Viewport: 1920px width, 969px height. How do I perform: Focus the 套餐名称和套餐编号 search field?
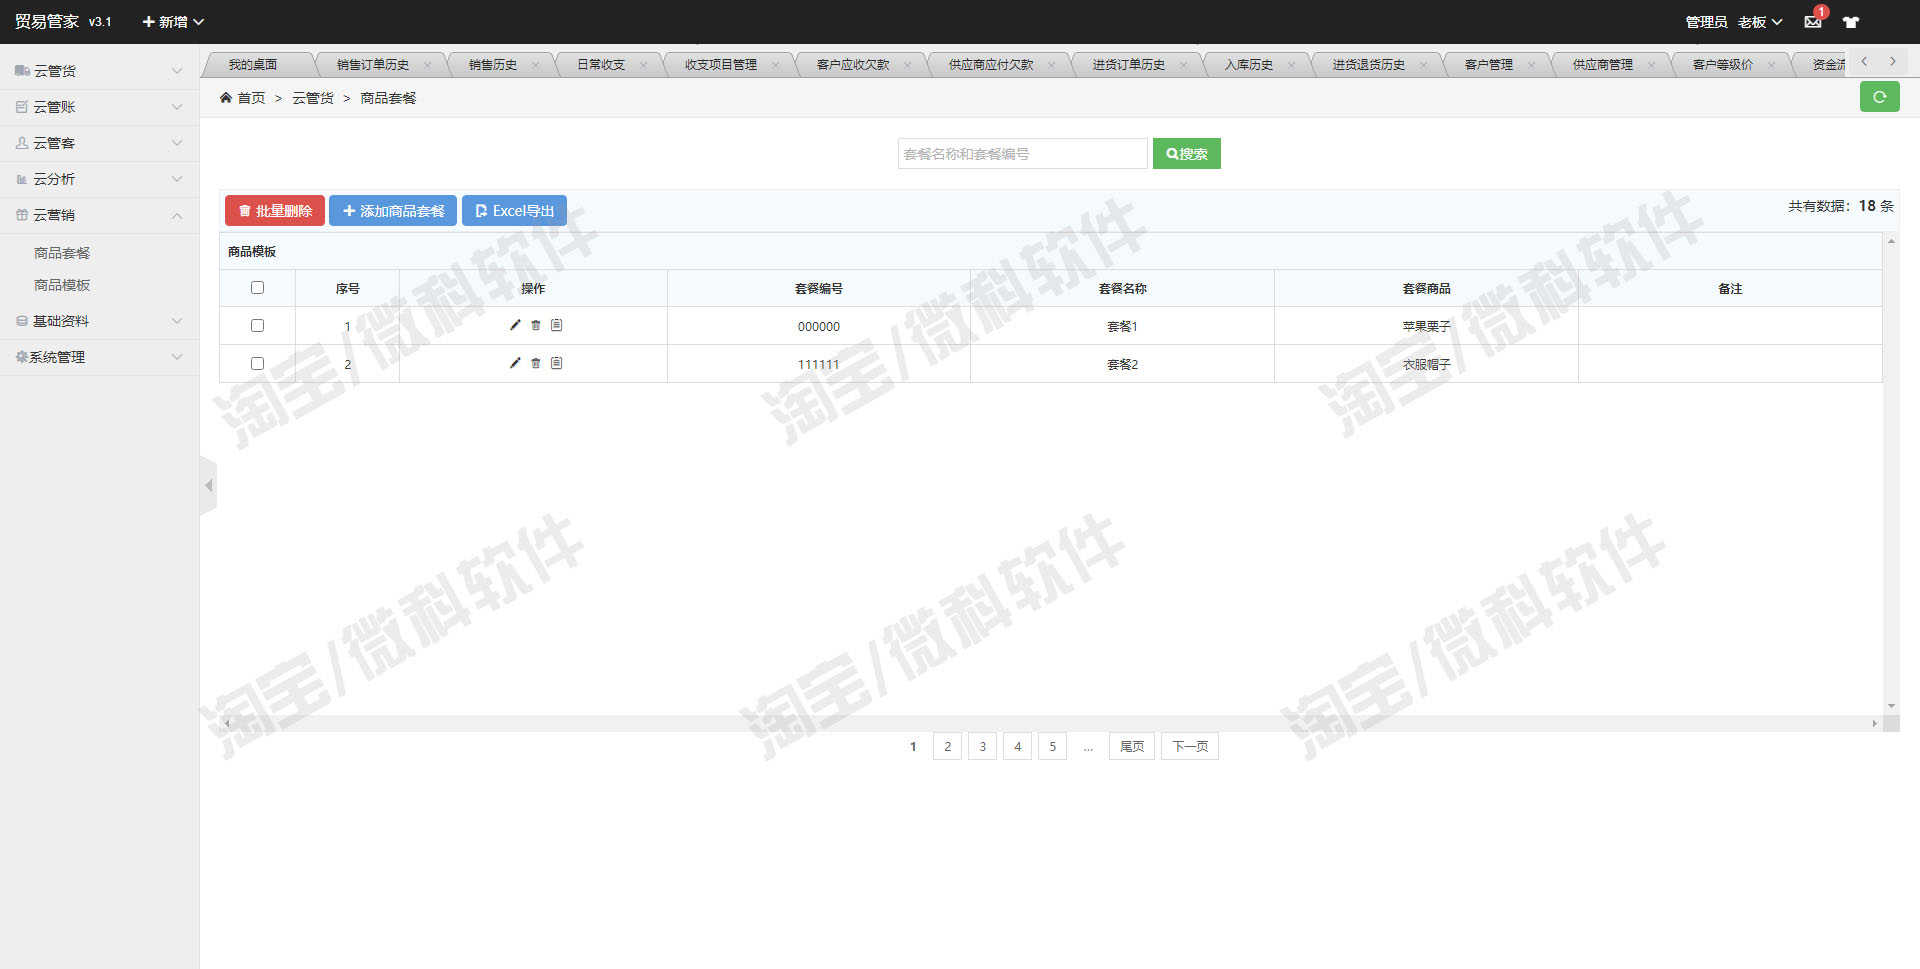pos(1022,153)
